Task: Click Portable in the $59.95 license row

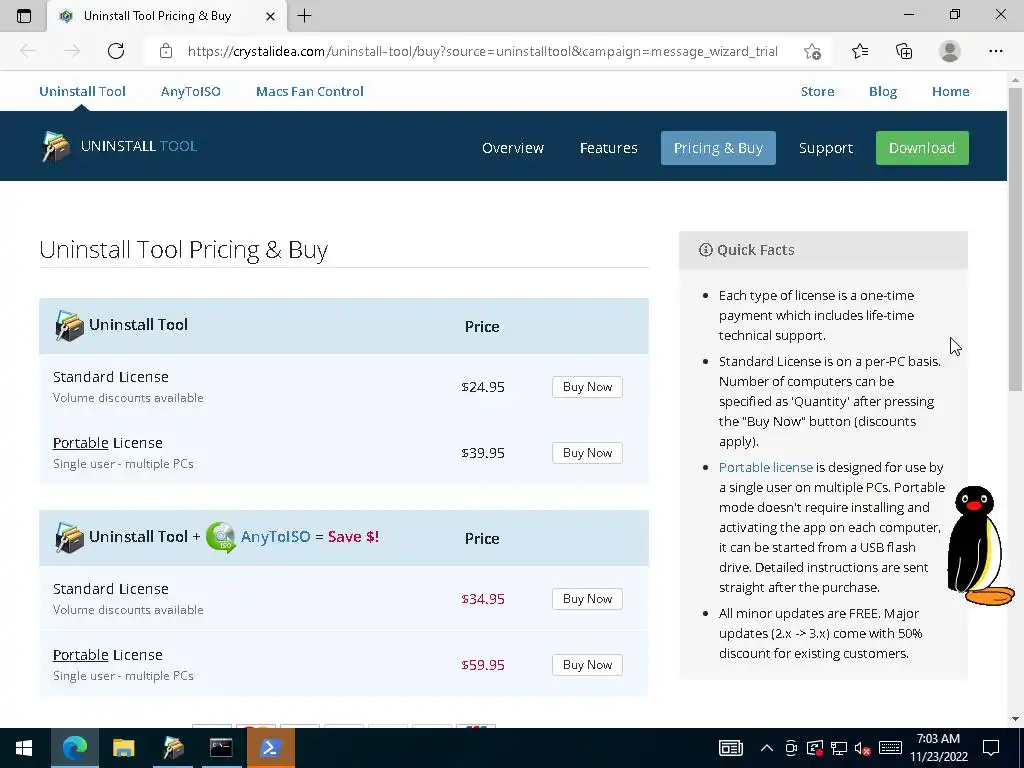Action: [80, 655]
